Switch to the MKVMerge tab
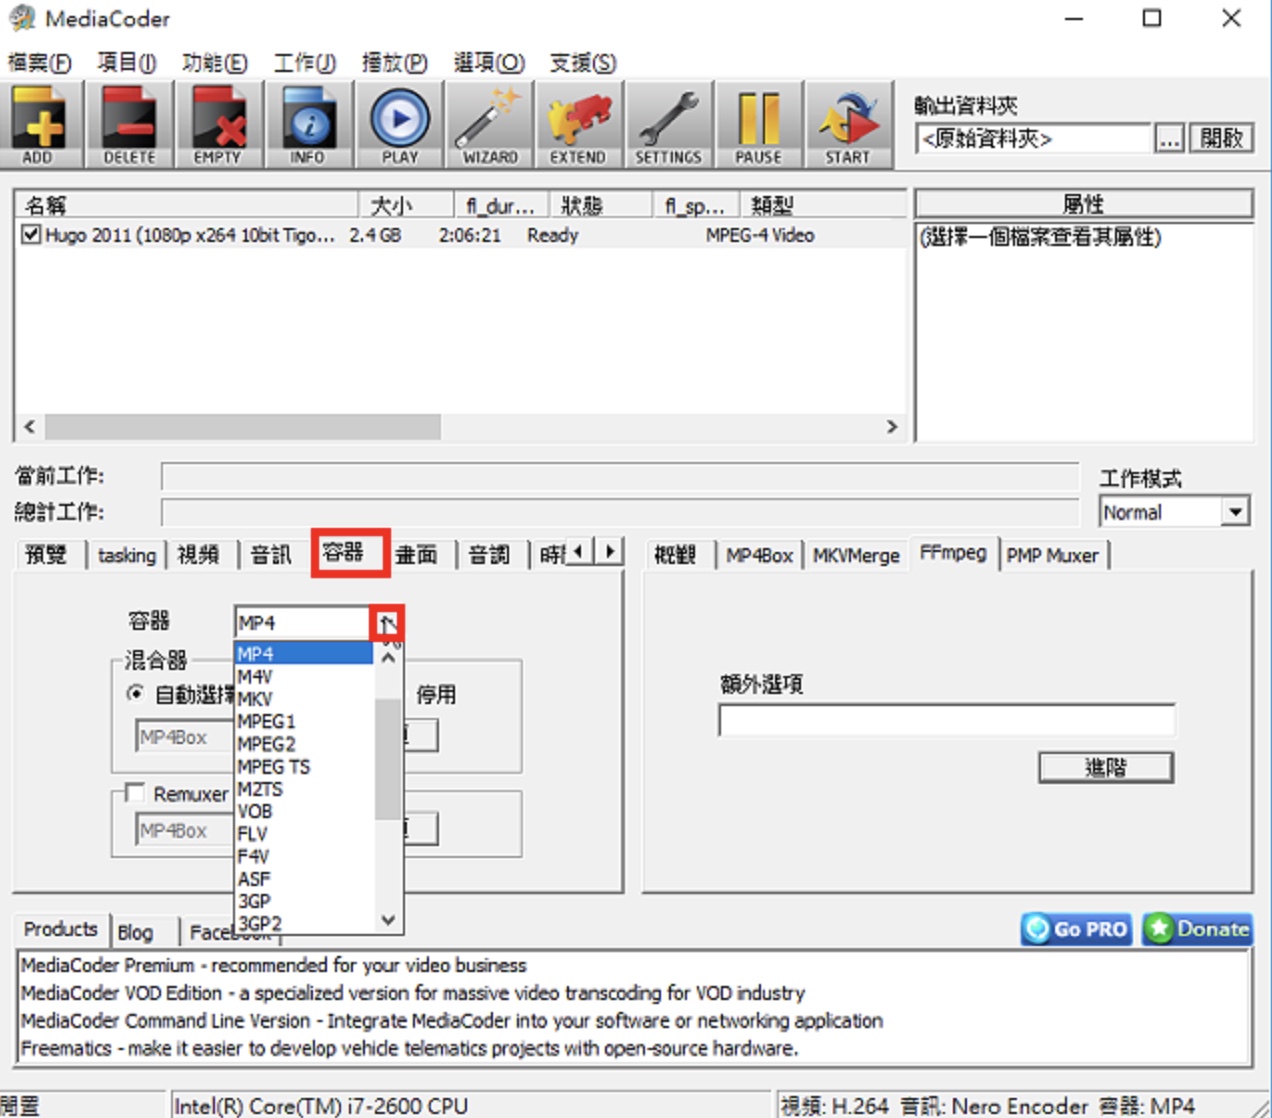 (x=856, y=555)
